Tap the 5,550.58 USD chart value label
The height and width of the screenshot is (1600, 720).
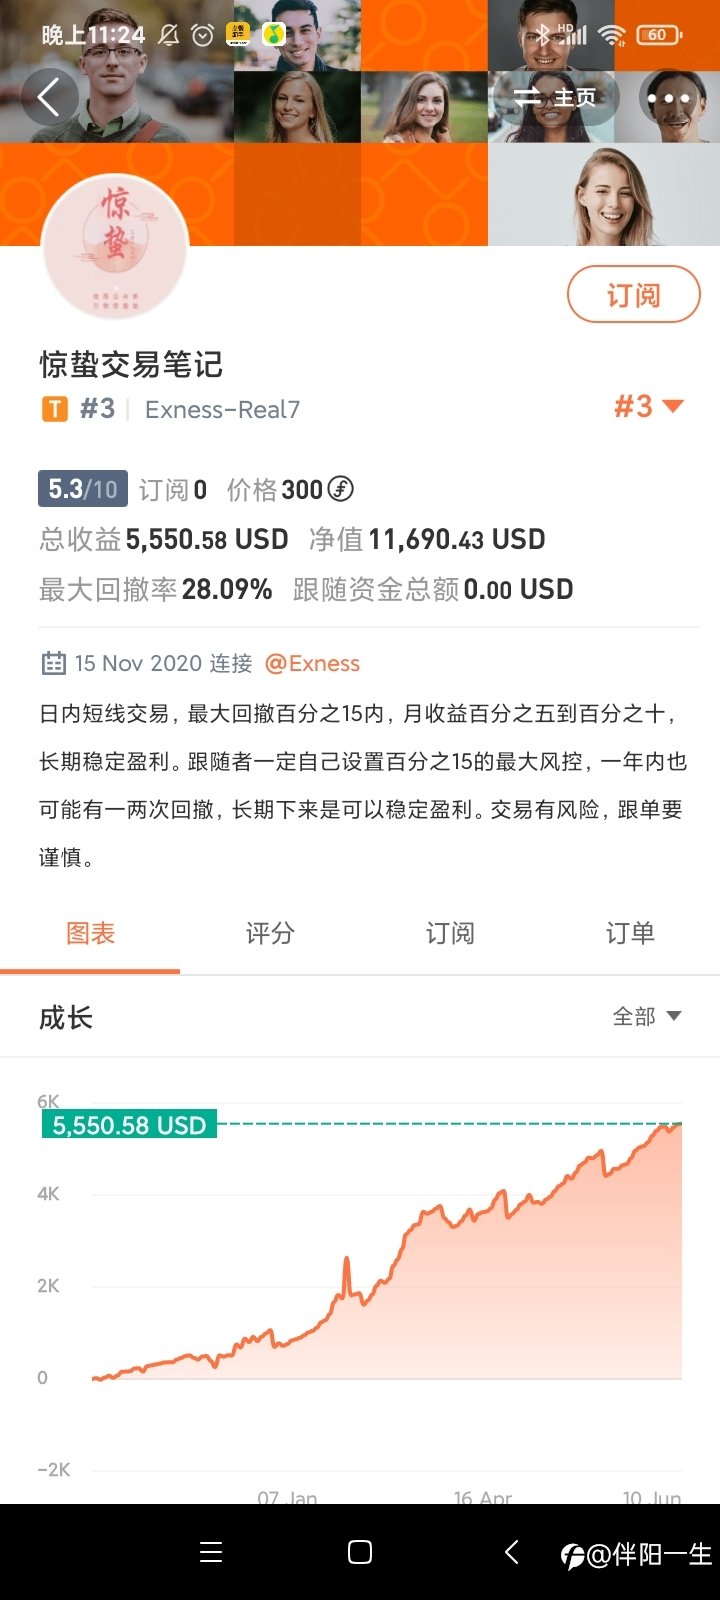129,1125
